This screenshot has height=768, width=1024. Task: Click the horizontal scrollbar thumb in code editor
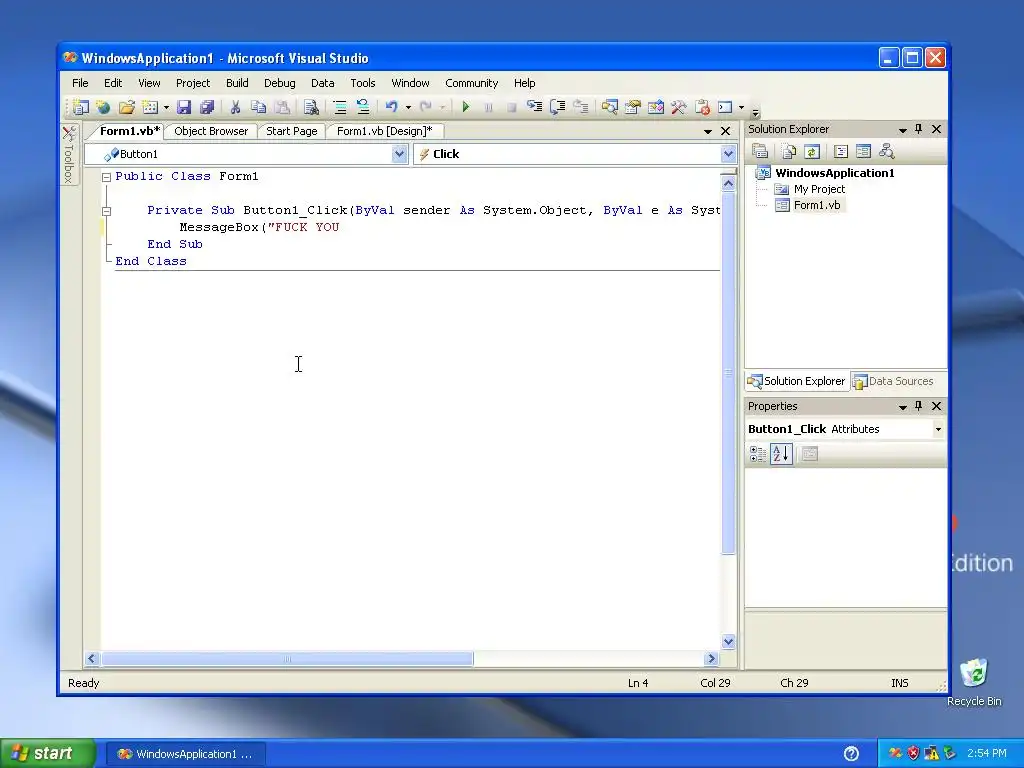click(287, 659)
